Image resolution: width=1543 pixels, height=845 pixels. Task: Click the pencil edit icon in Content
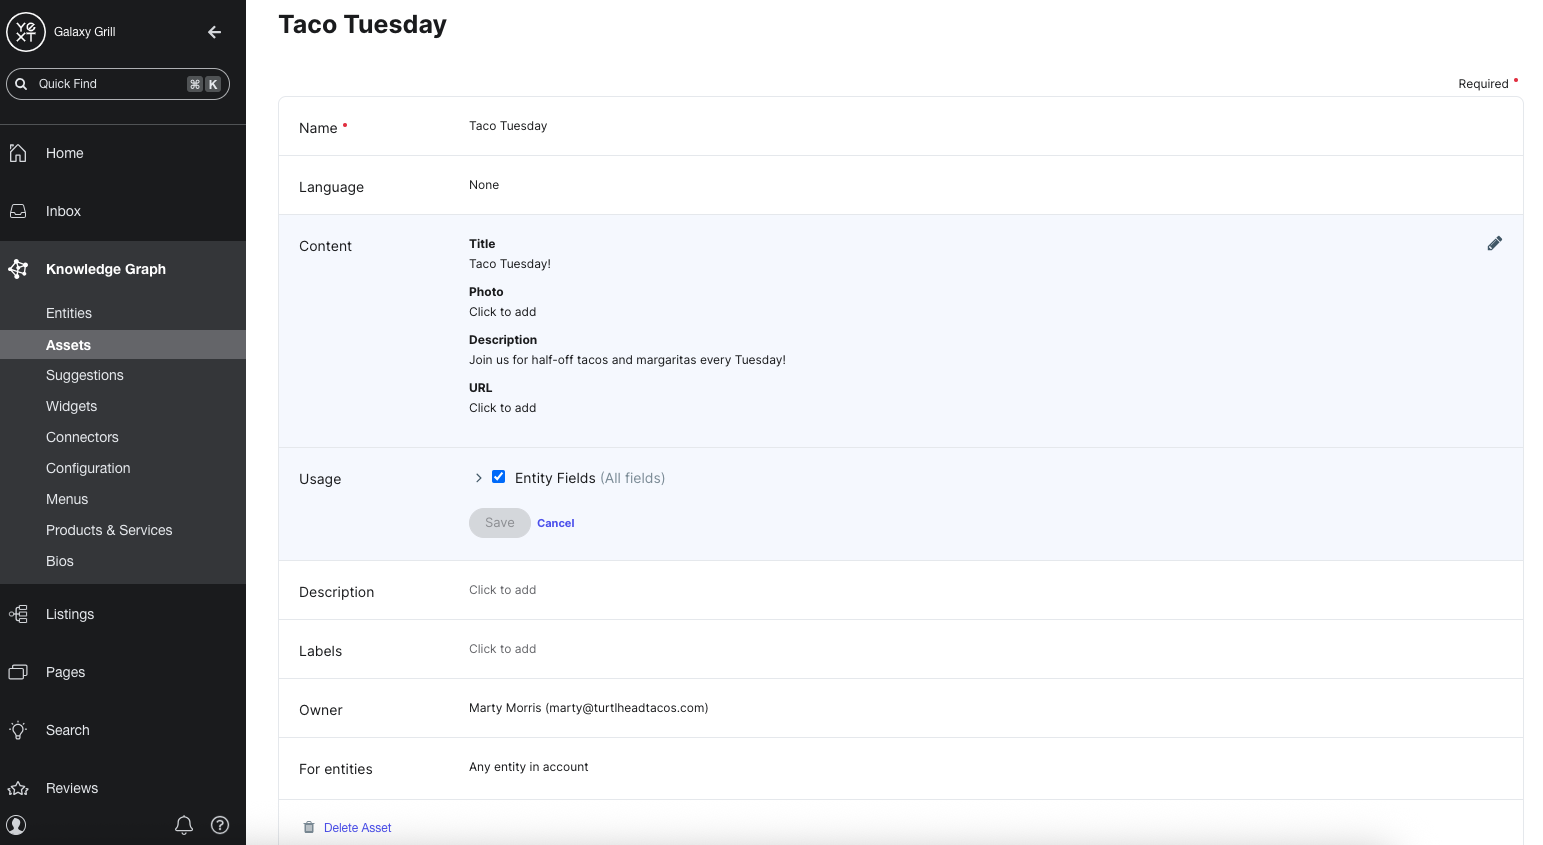click(x=1494, y=244)
